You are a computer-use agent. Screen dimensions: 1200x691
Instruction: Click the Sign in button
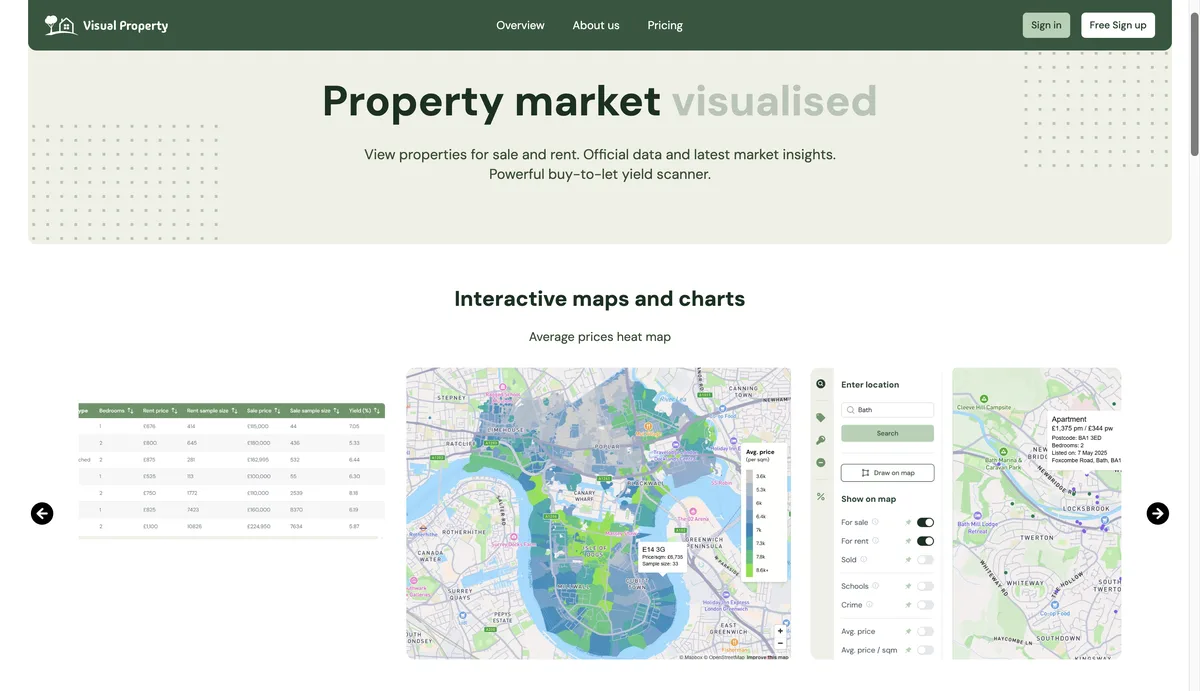click(x=1046, y=25)
